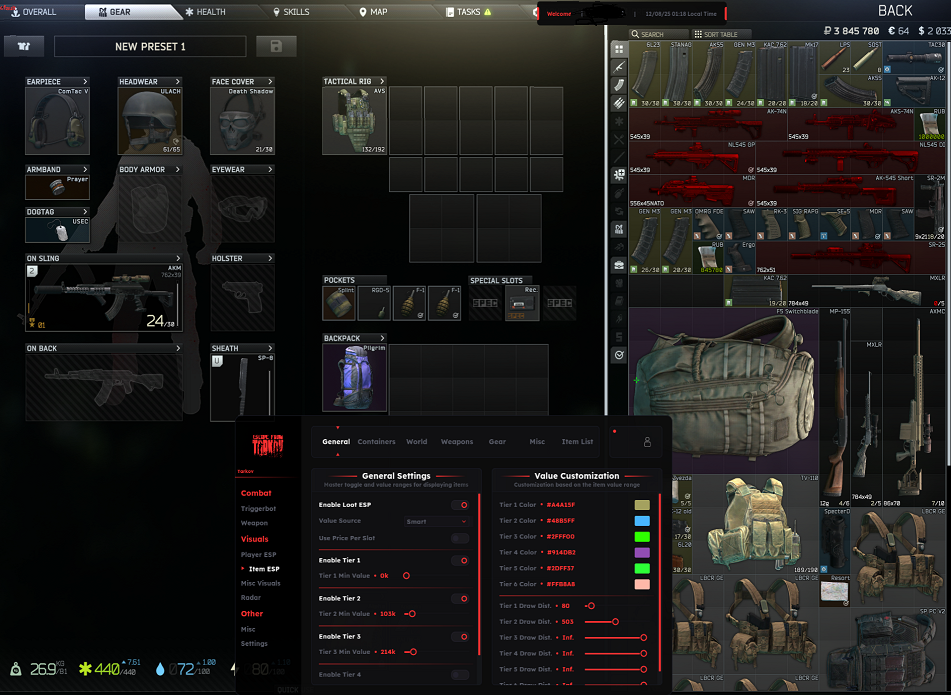Click the floppy disk save preset icon
951x695 pixels.
coord(275,47)
